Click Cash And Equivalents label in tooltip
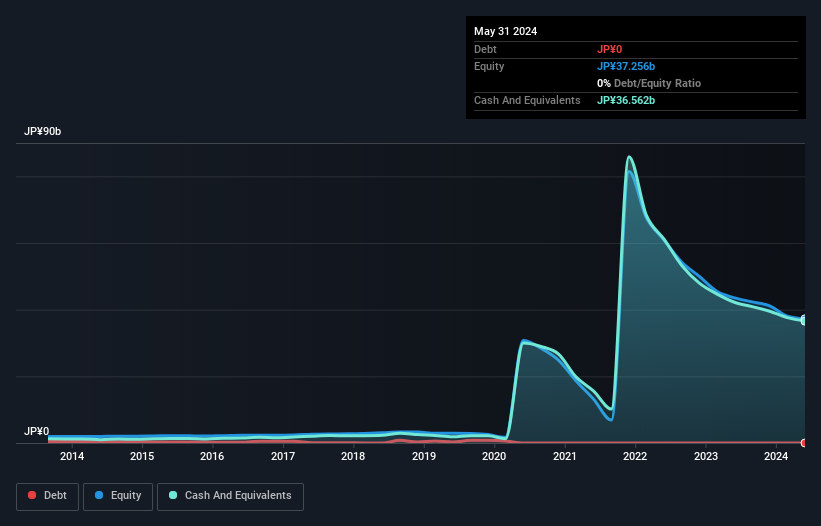 point(527,100)
